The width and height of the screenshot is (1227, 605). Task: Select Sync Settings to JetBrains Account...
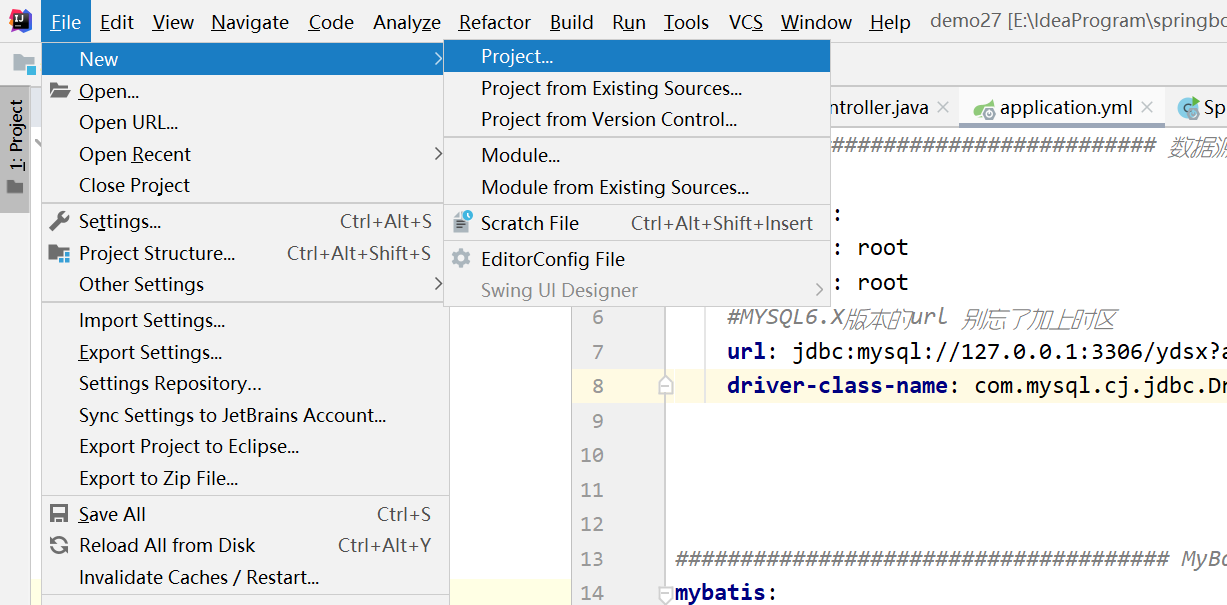point(245,415)
